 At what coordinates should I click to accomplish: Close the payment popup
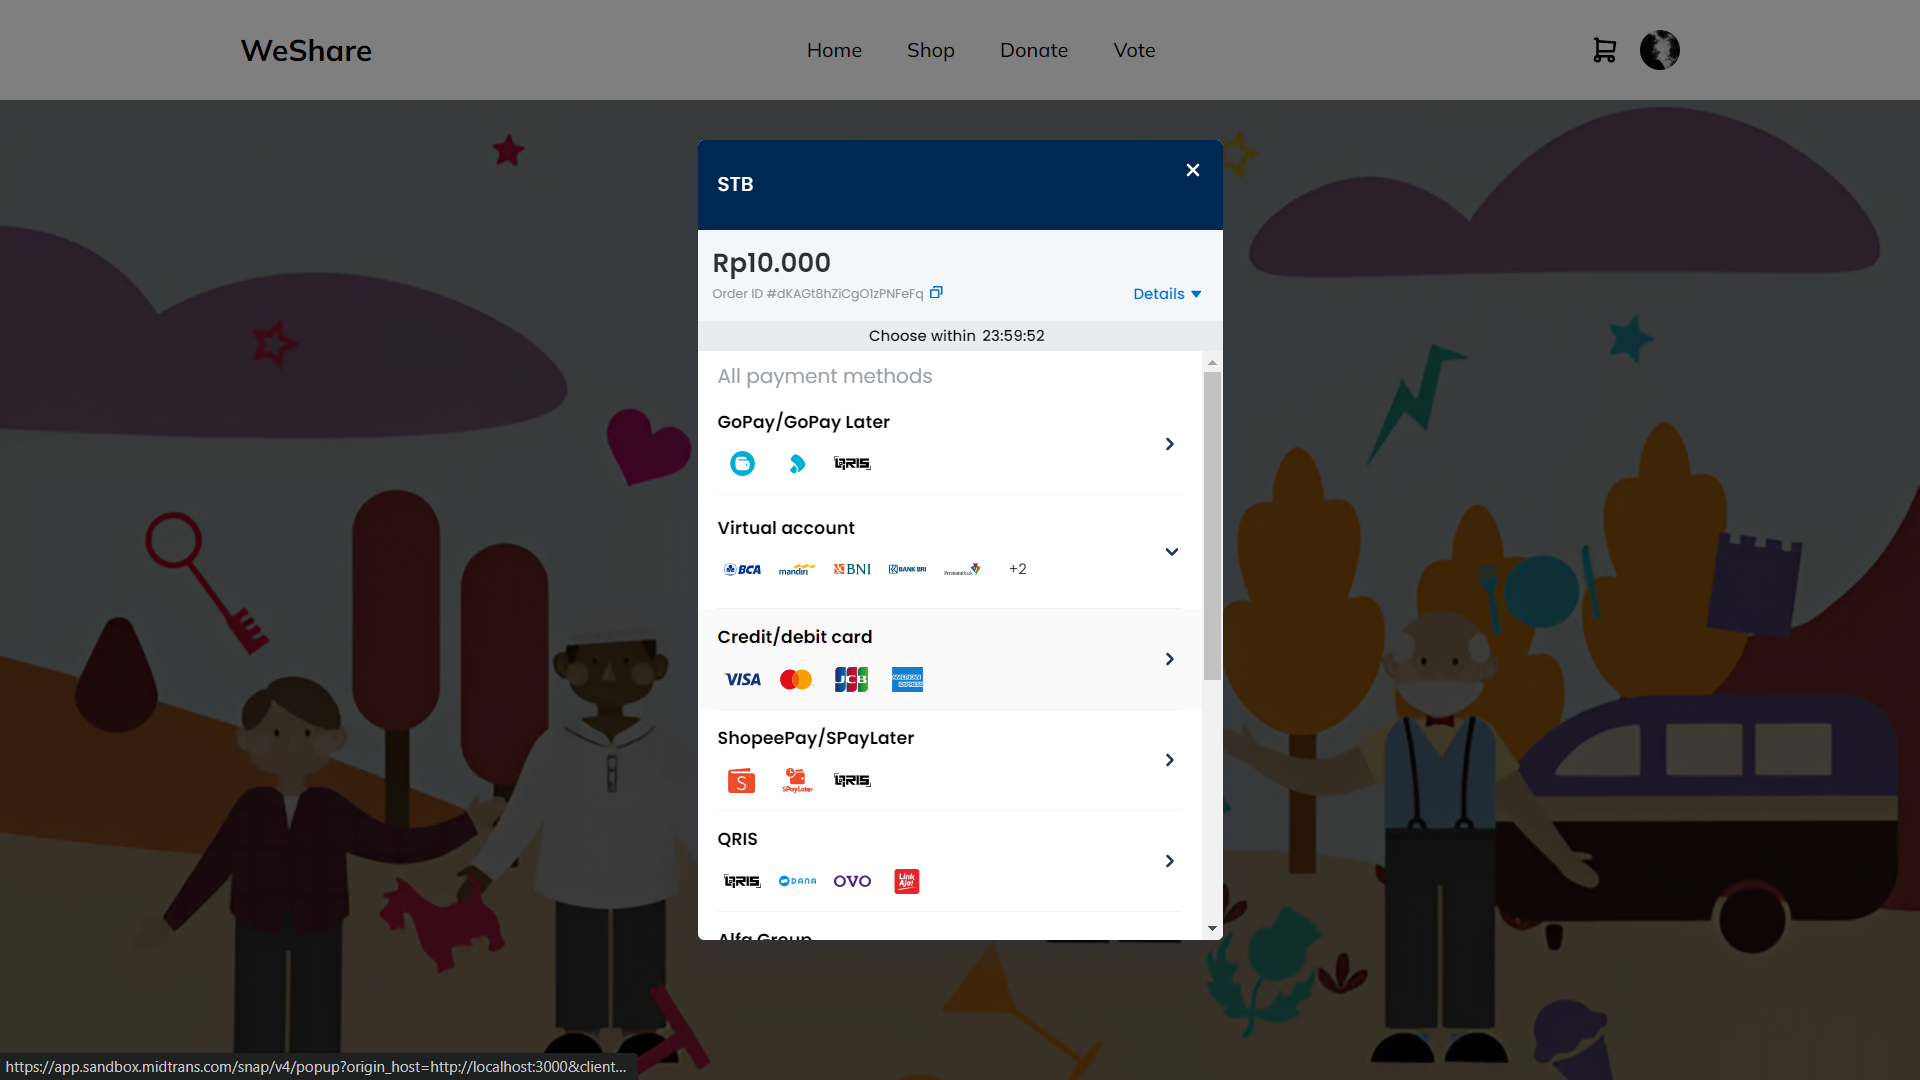click(1192, 170)
